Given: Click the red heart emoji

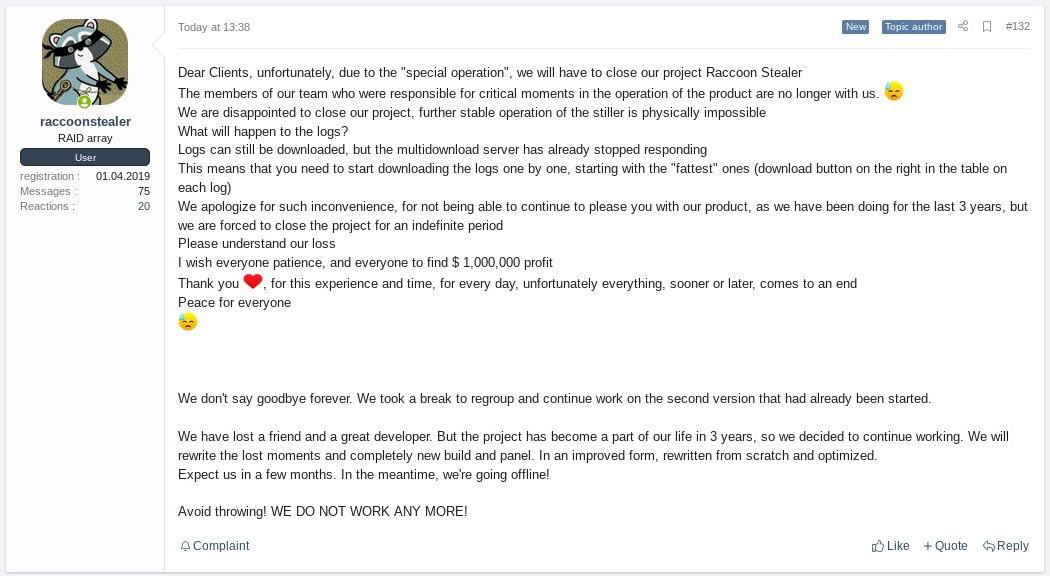Looking at the screenshot, I should pyautogui.click(x=253, y=282).
